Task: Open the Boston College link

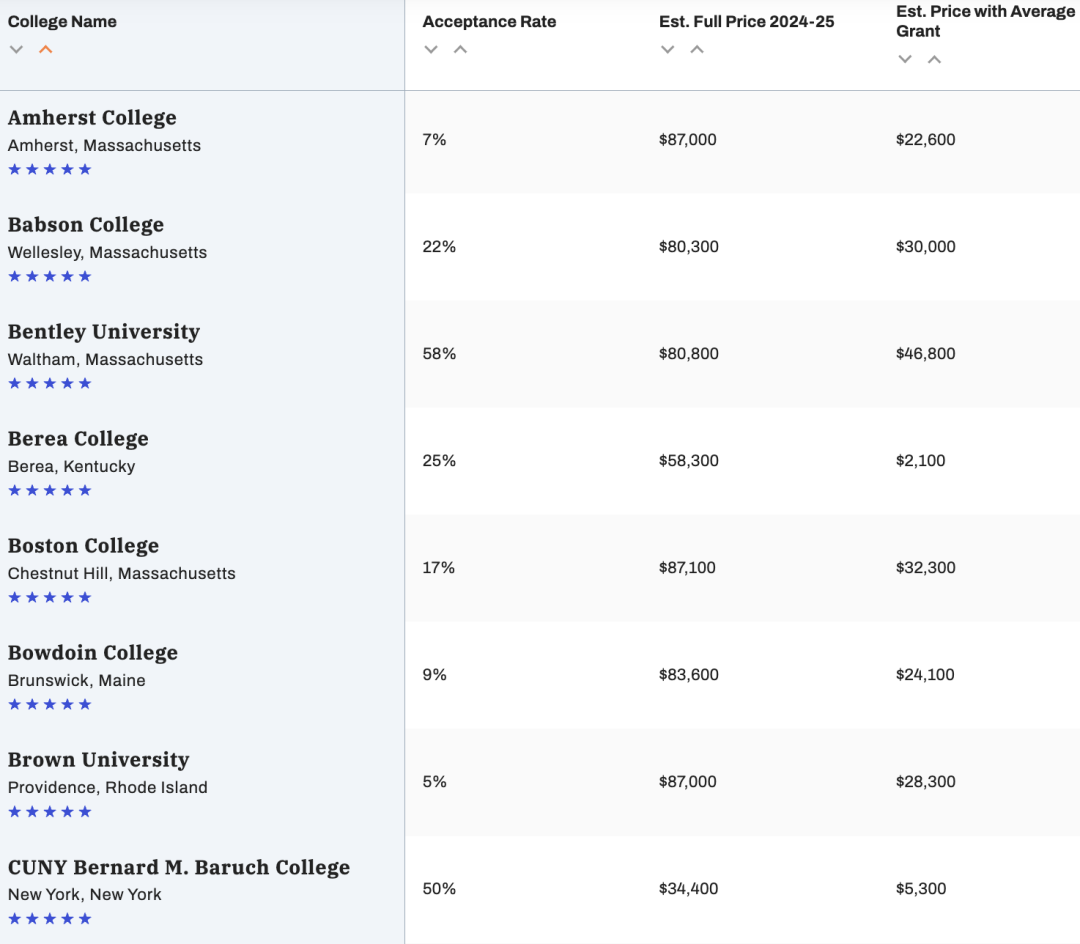Action: click(x=83, y=545)
